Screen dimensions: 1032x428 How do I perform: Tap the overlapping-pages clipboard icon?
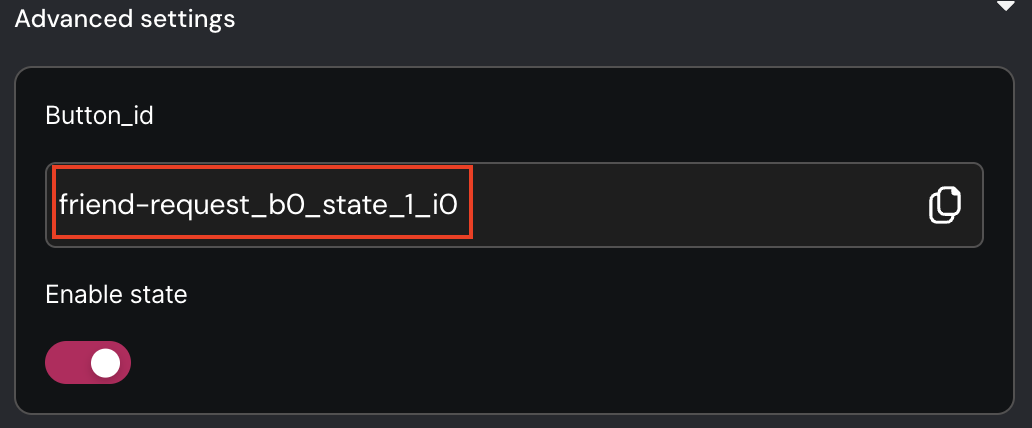944,205
